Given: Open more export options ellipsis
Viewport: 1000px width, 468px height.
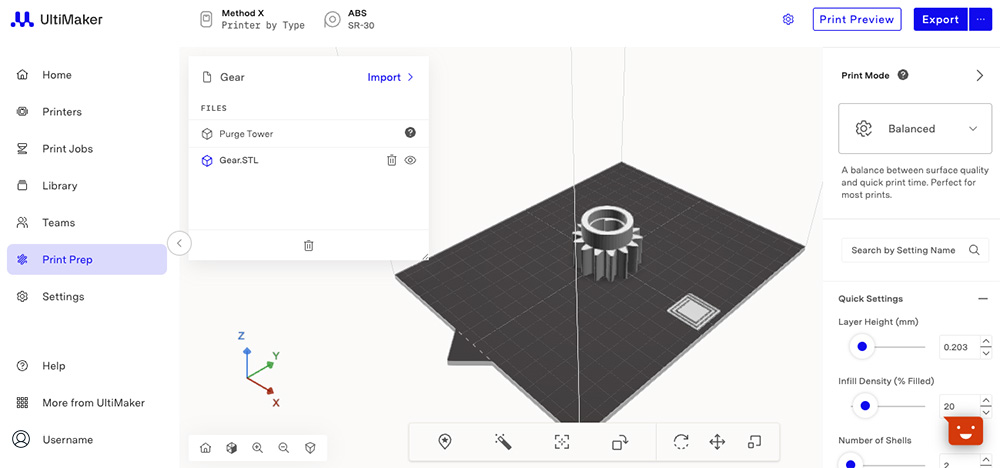Looking at the screenshot, I should (980, 19).
